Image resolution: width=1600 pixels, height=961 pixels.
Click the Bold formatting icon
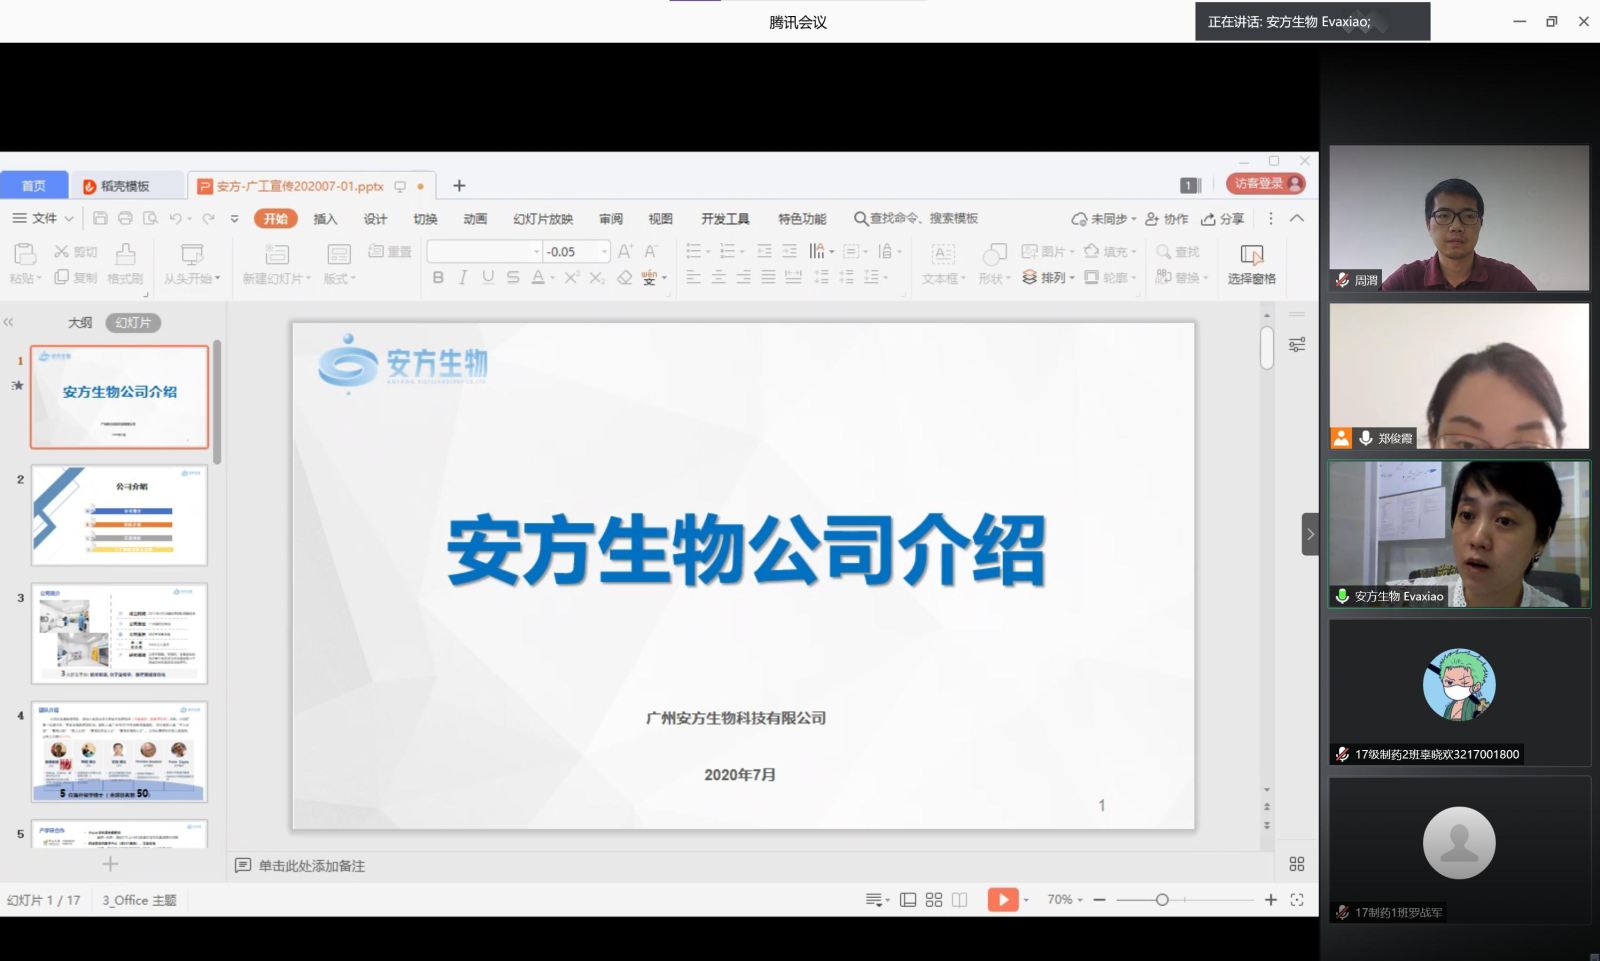pyautogui.click(x=438, y=278)
